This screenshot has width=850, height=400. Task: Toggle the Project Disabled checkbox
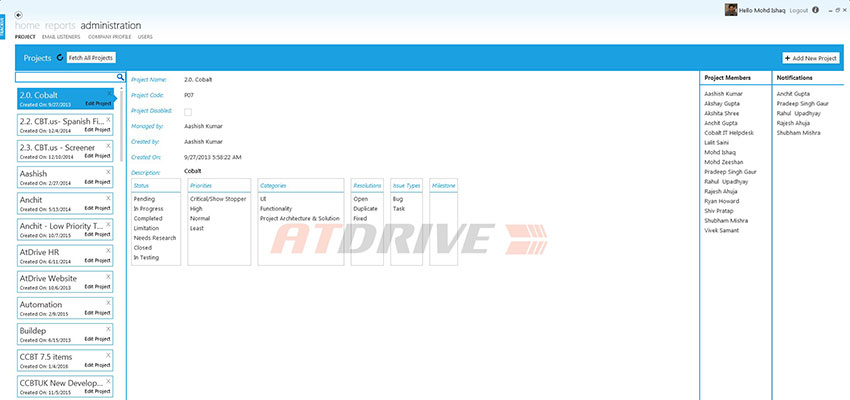coord(188,112)
